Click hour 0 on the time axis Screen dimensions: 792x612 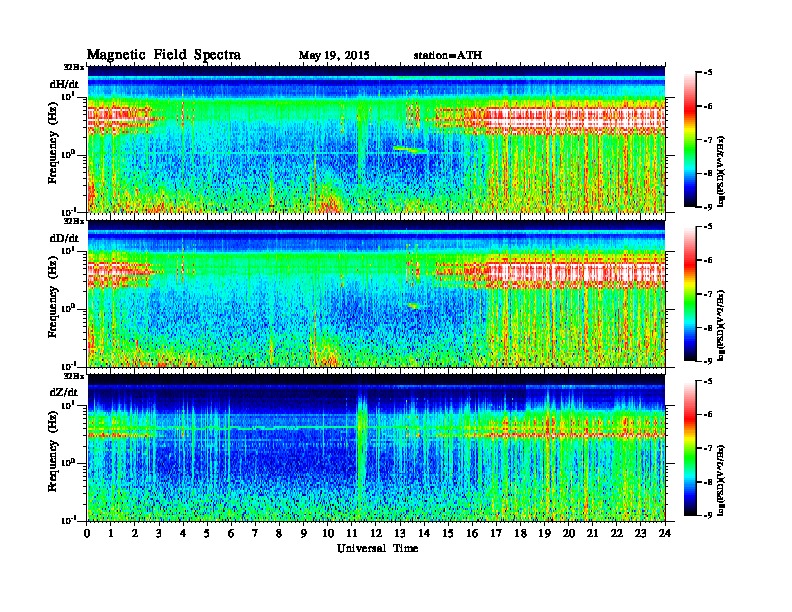(87, 533)
